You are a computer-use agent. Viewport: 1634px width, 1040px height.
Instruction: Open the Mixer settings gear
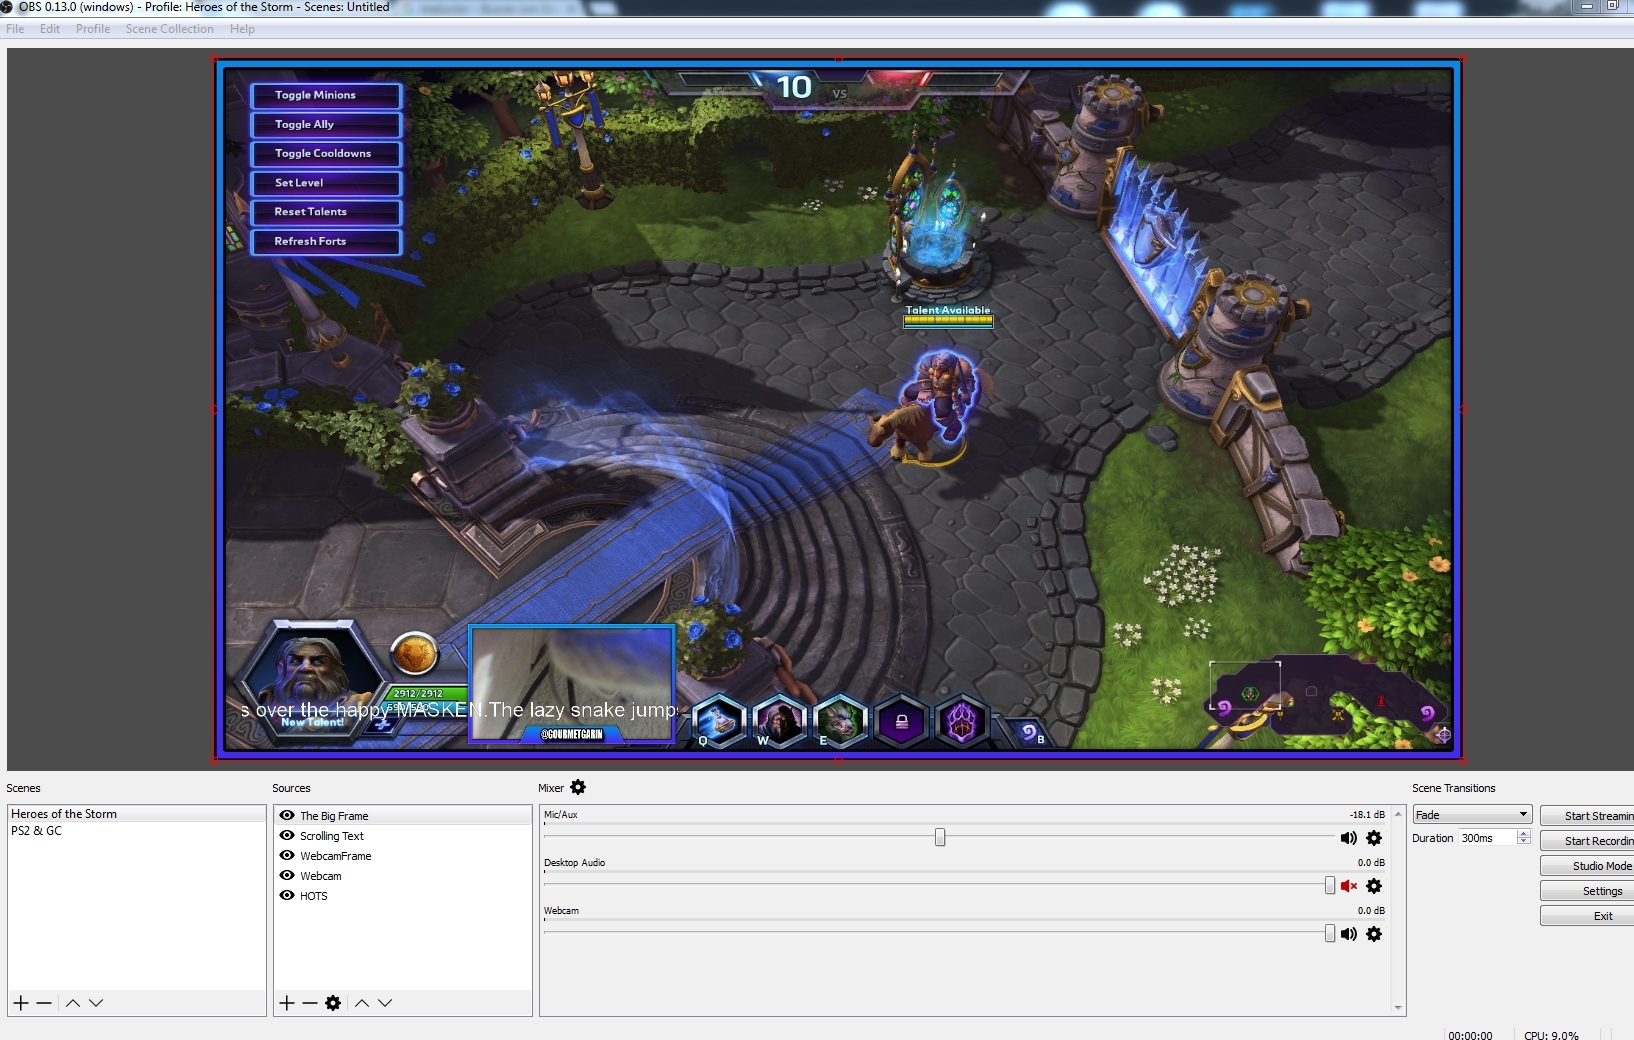(578, 788)
